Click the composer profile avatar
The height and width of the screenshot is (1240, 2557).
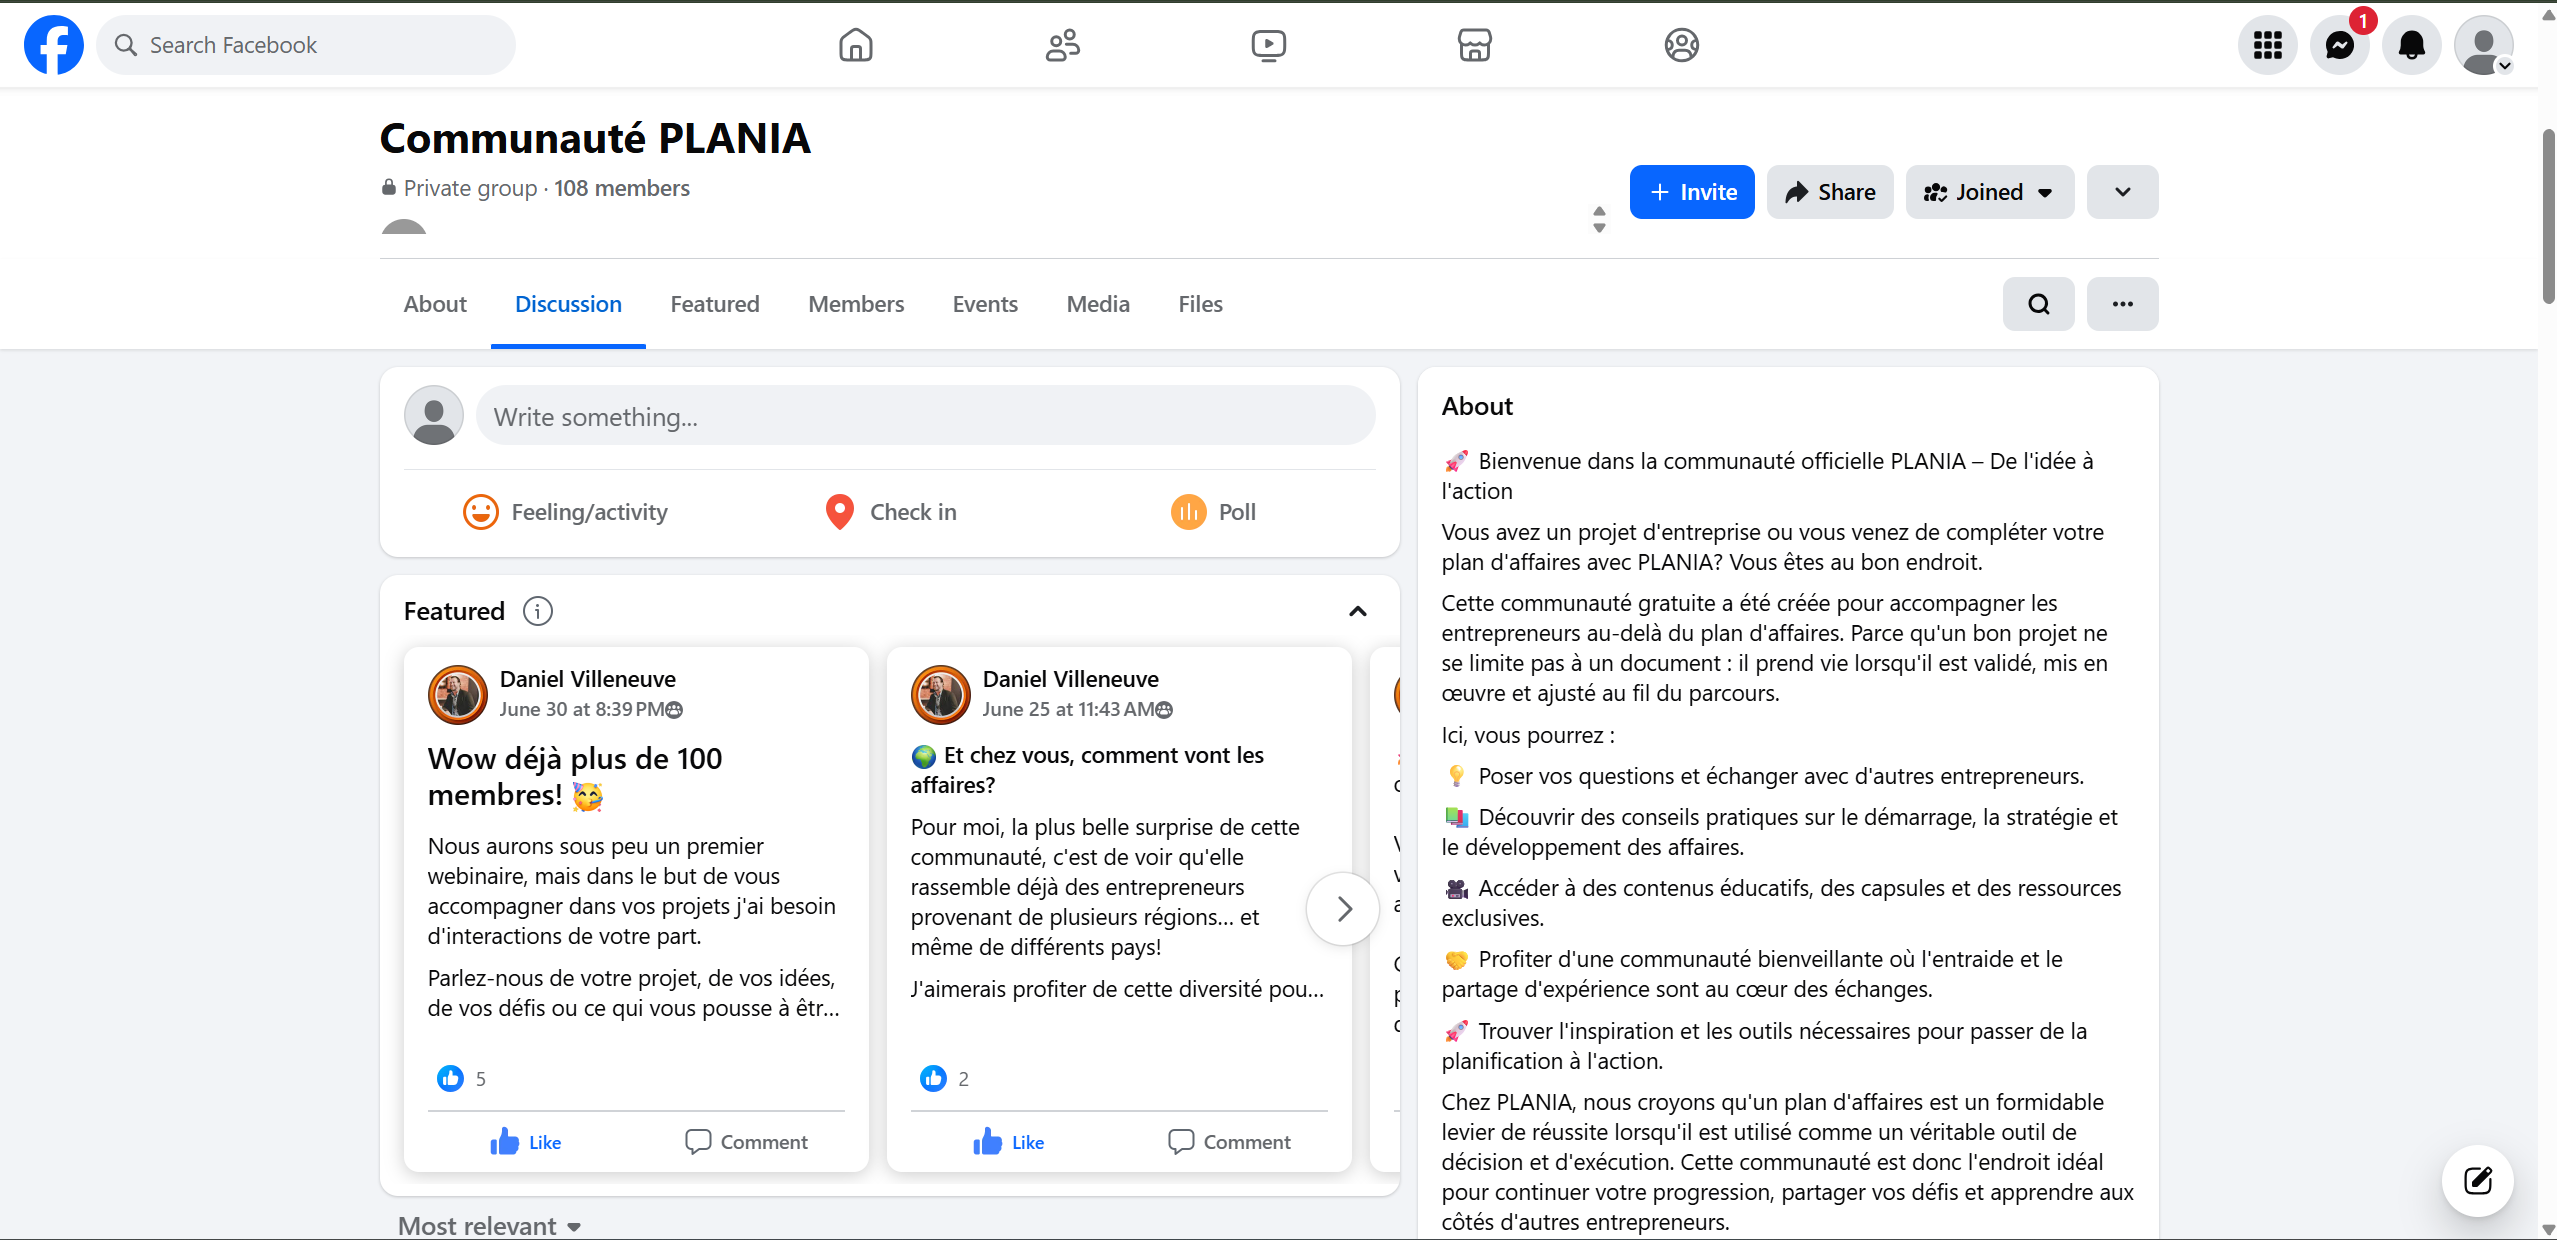[x=434, y=416]
